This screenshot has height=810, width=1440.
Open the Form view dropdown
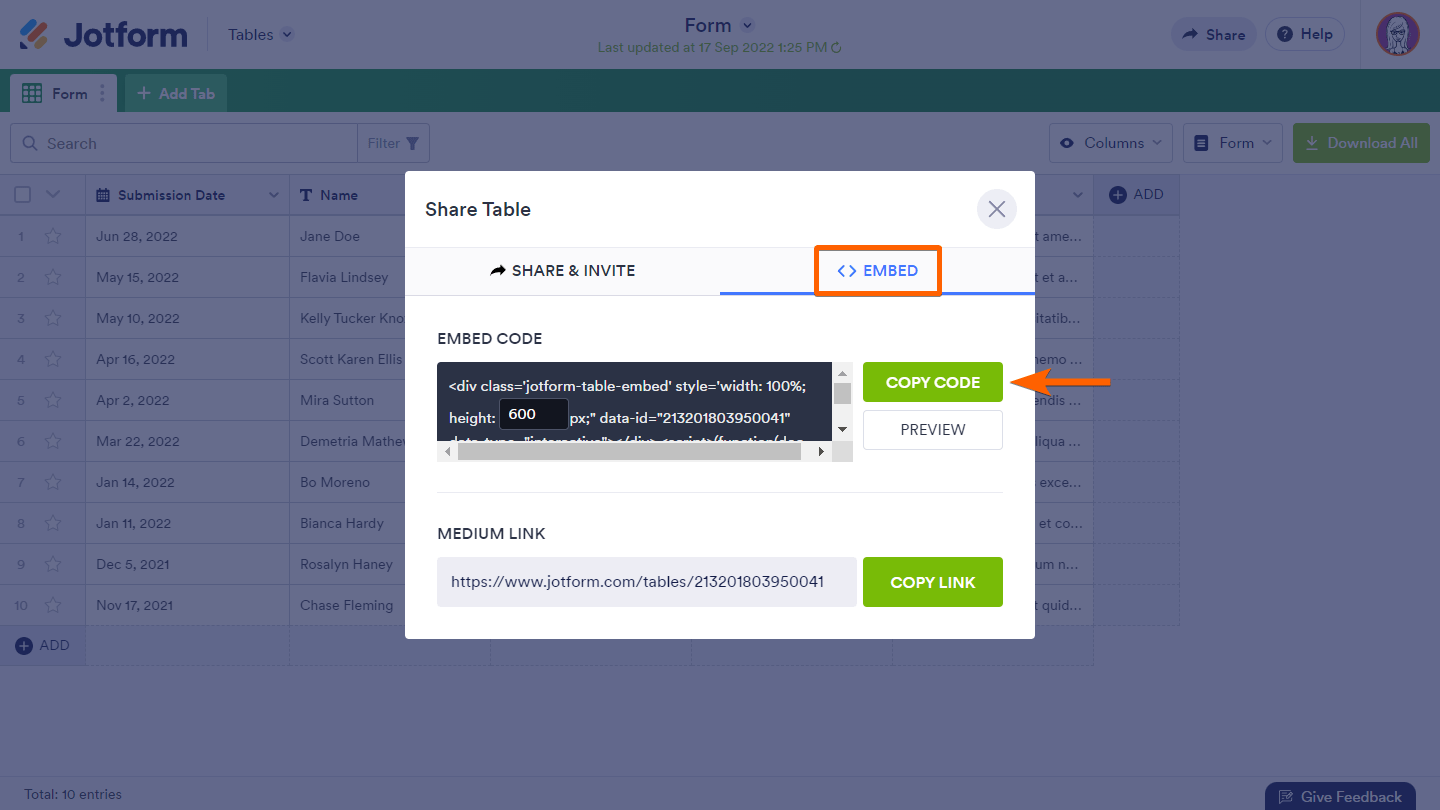click(x=1234, y=143)
